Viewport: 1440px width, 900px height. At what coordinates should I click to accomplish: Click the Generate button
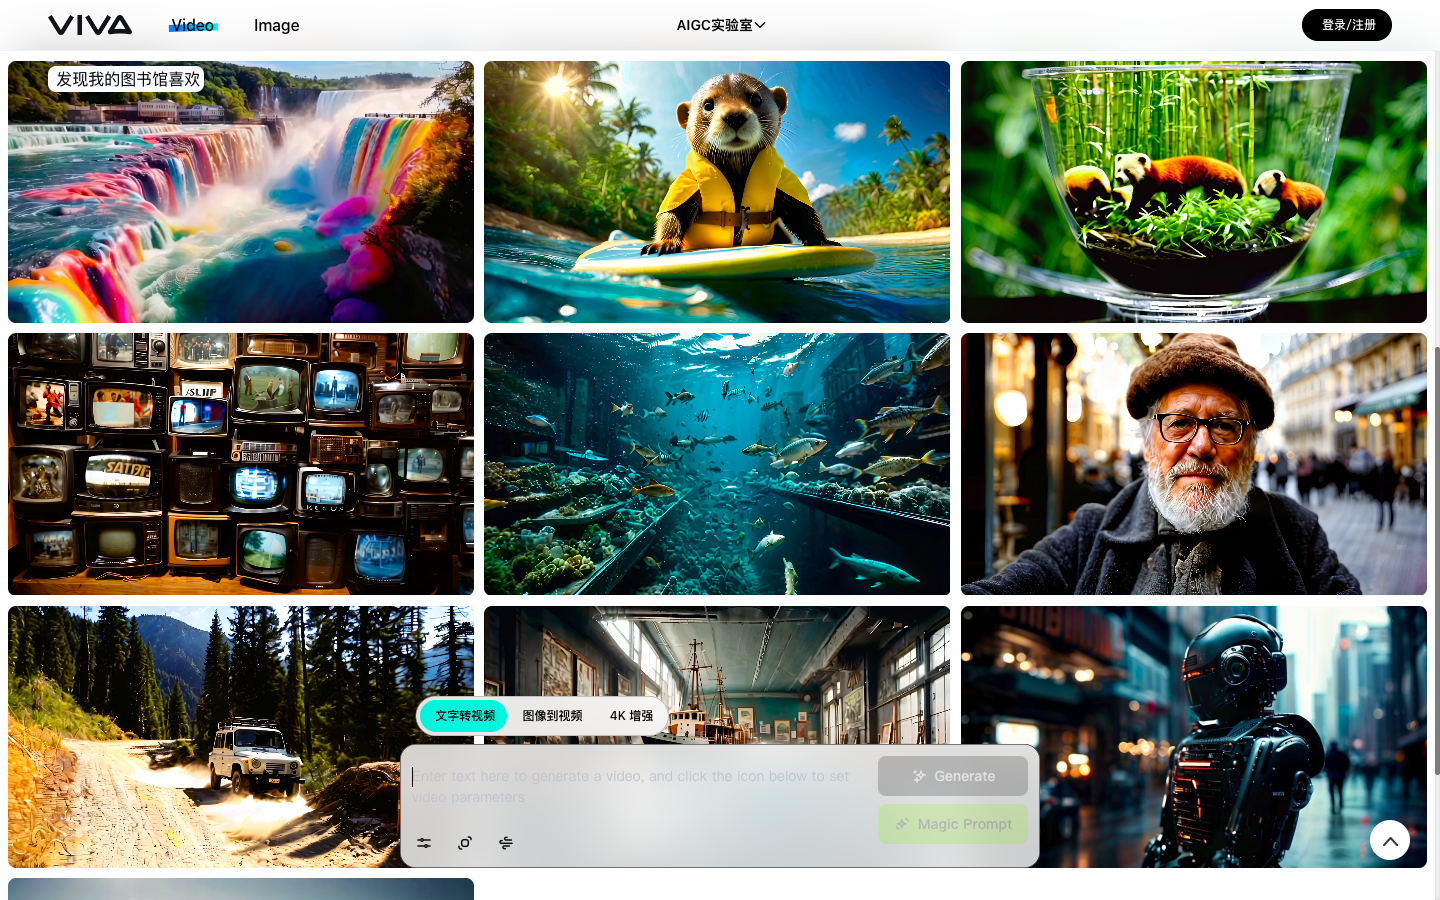(x=953, y=776)
